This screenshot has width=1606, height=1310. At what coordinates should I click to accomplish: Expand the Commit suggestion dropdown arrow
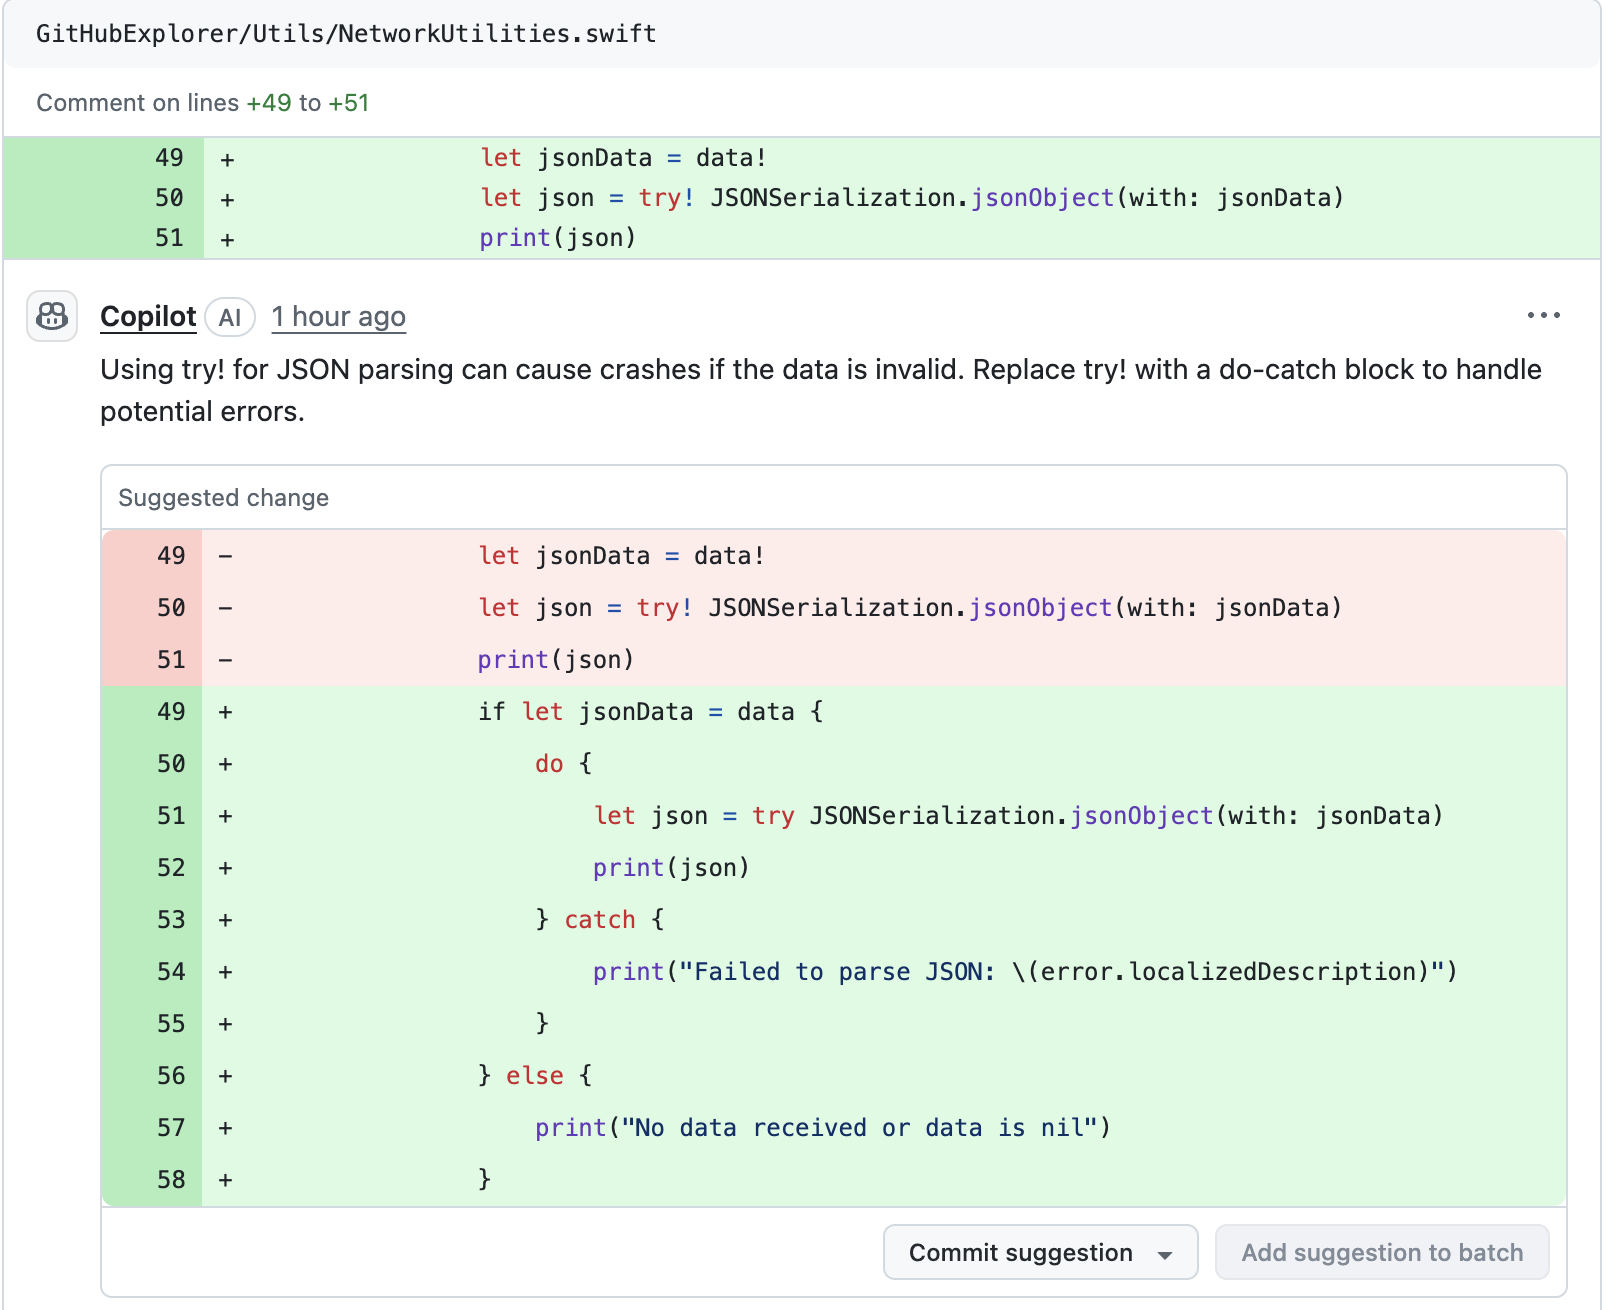(x=1165, y=1254)
